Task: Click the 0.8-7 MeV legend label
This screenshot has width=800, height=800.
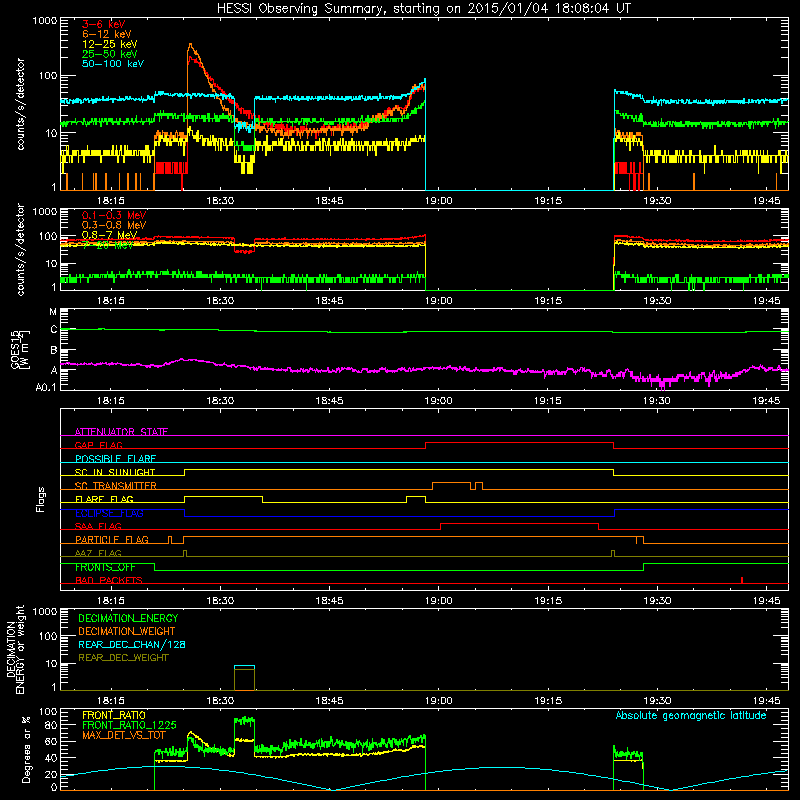Action: [109, 235]
